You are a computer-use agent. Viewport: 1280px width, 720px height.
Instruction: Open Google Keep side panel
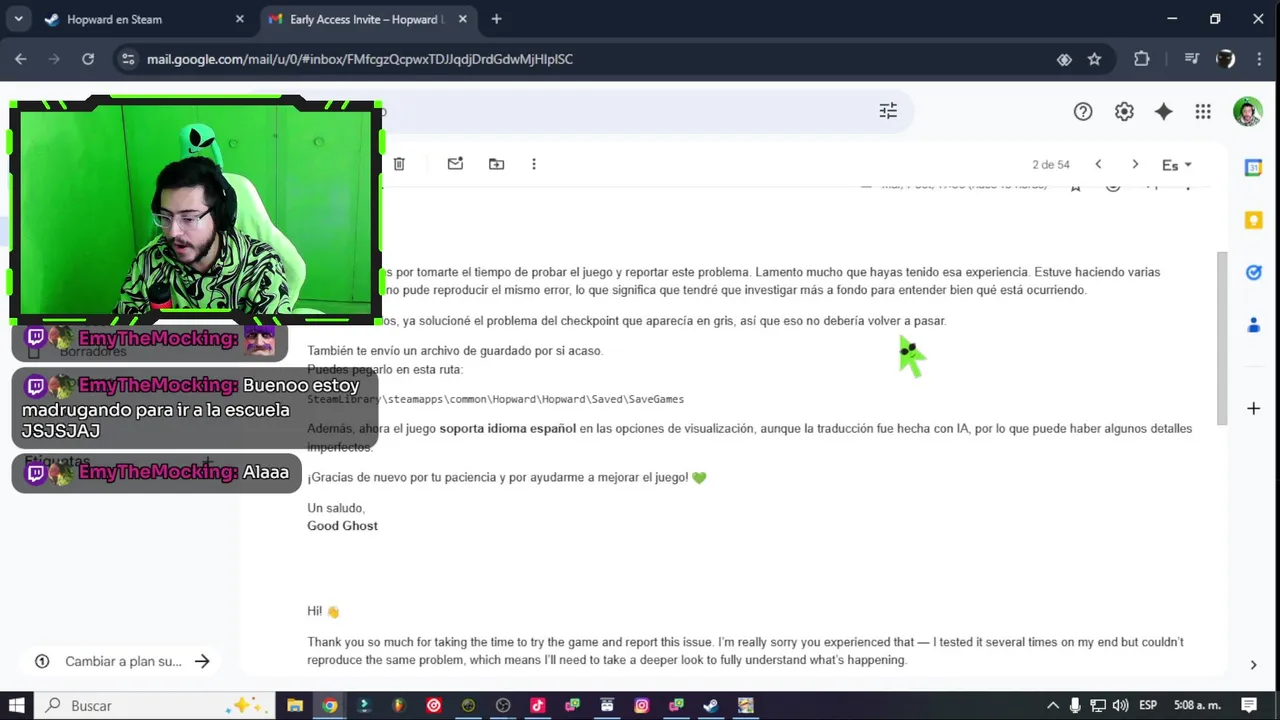(1253, 220)
